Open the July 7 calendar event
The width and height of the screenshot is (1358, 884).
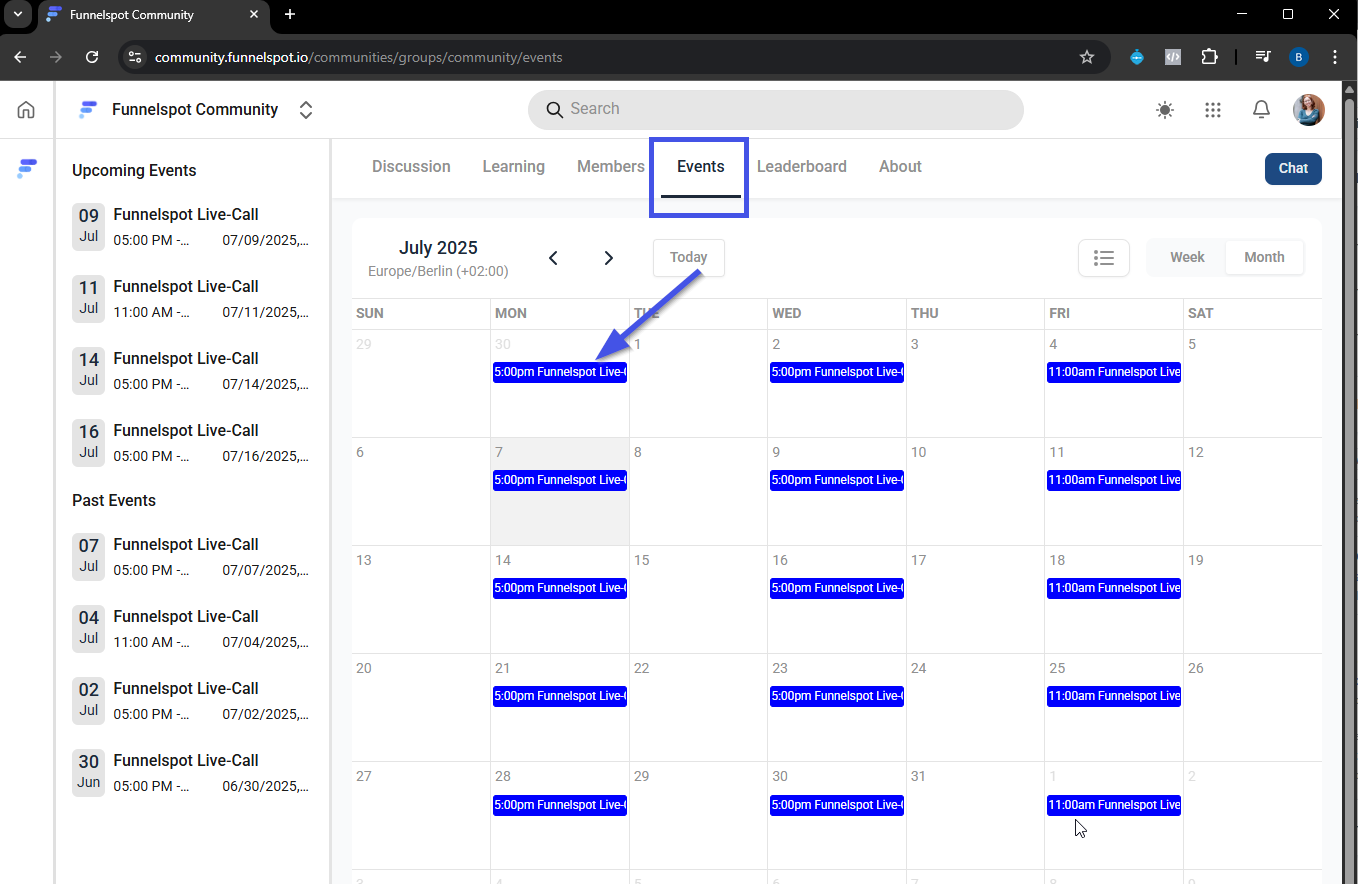tap(560, 480)
